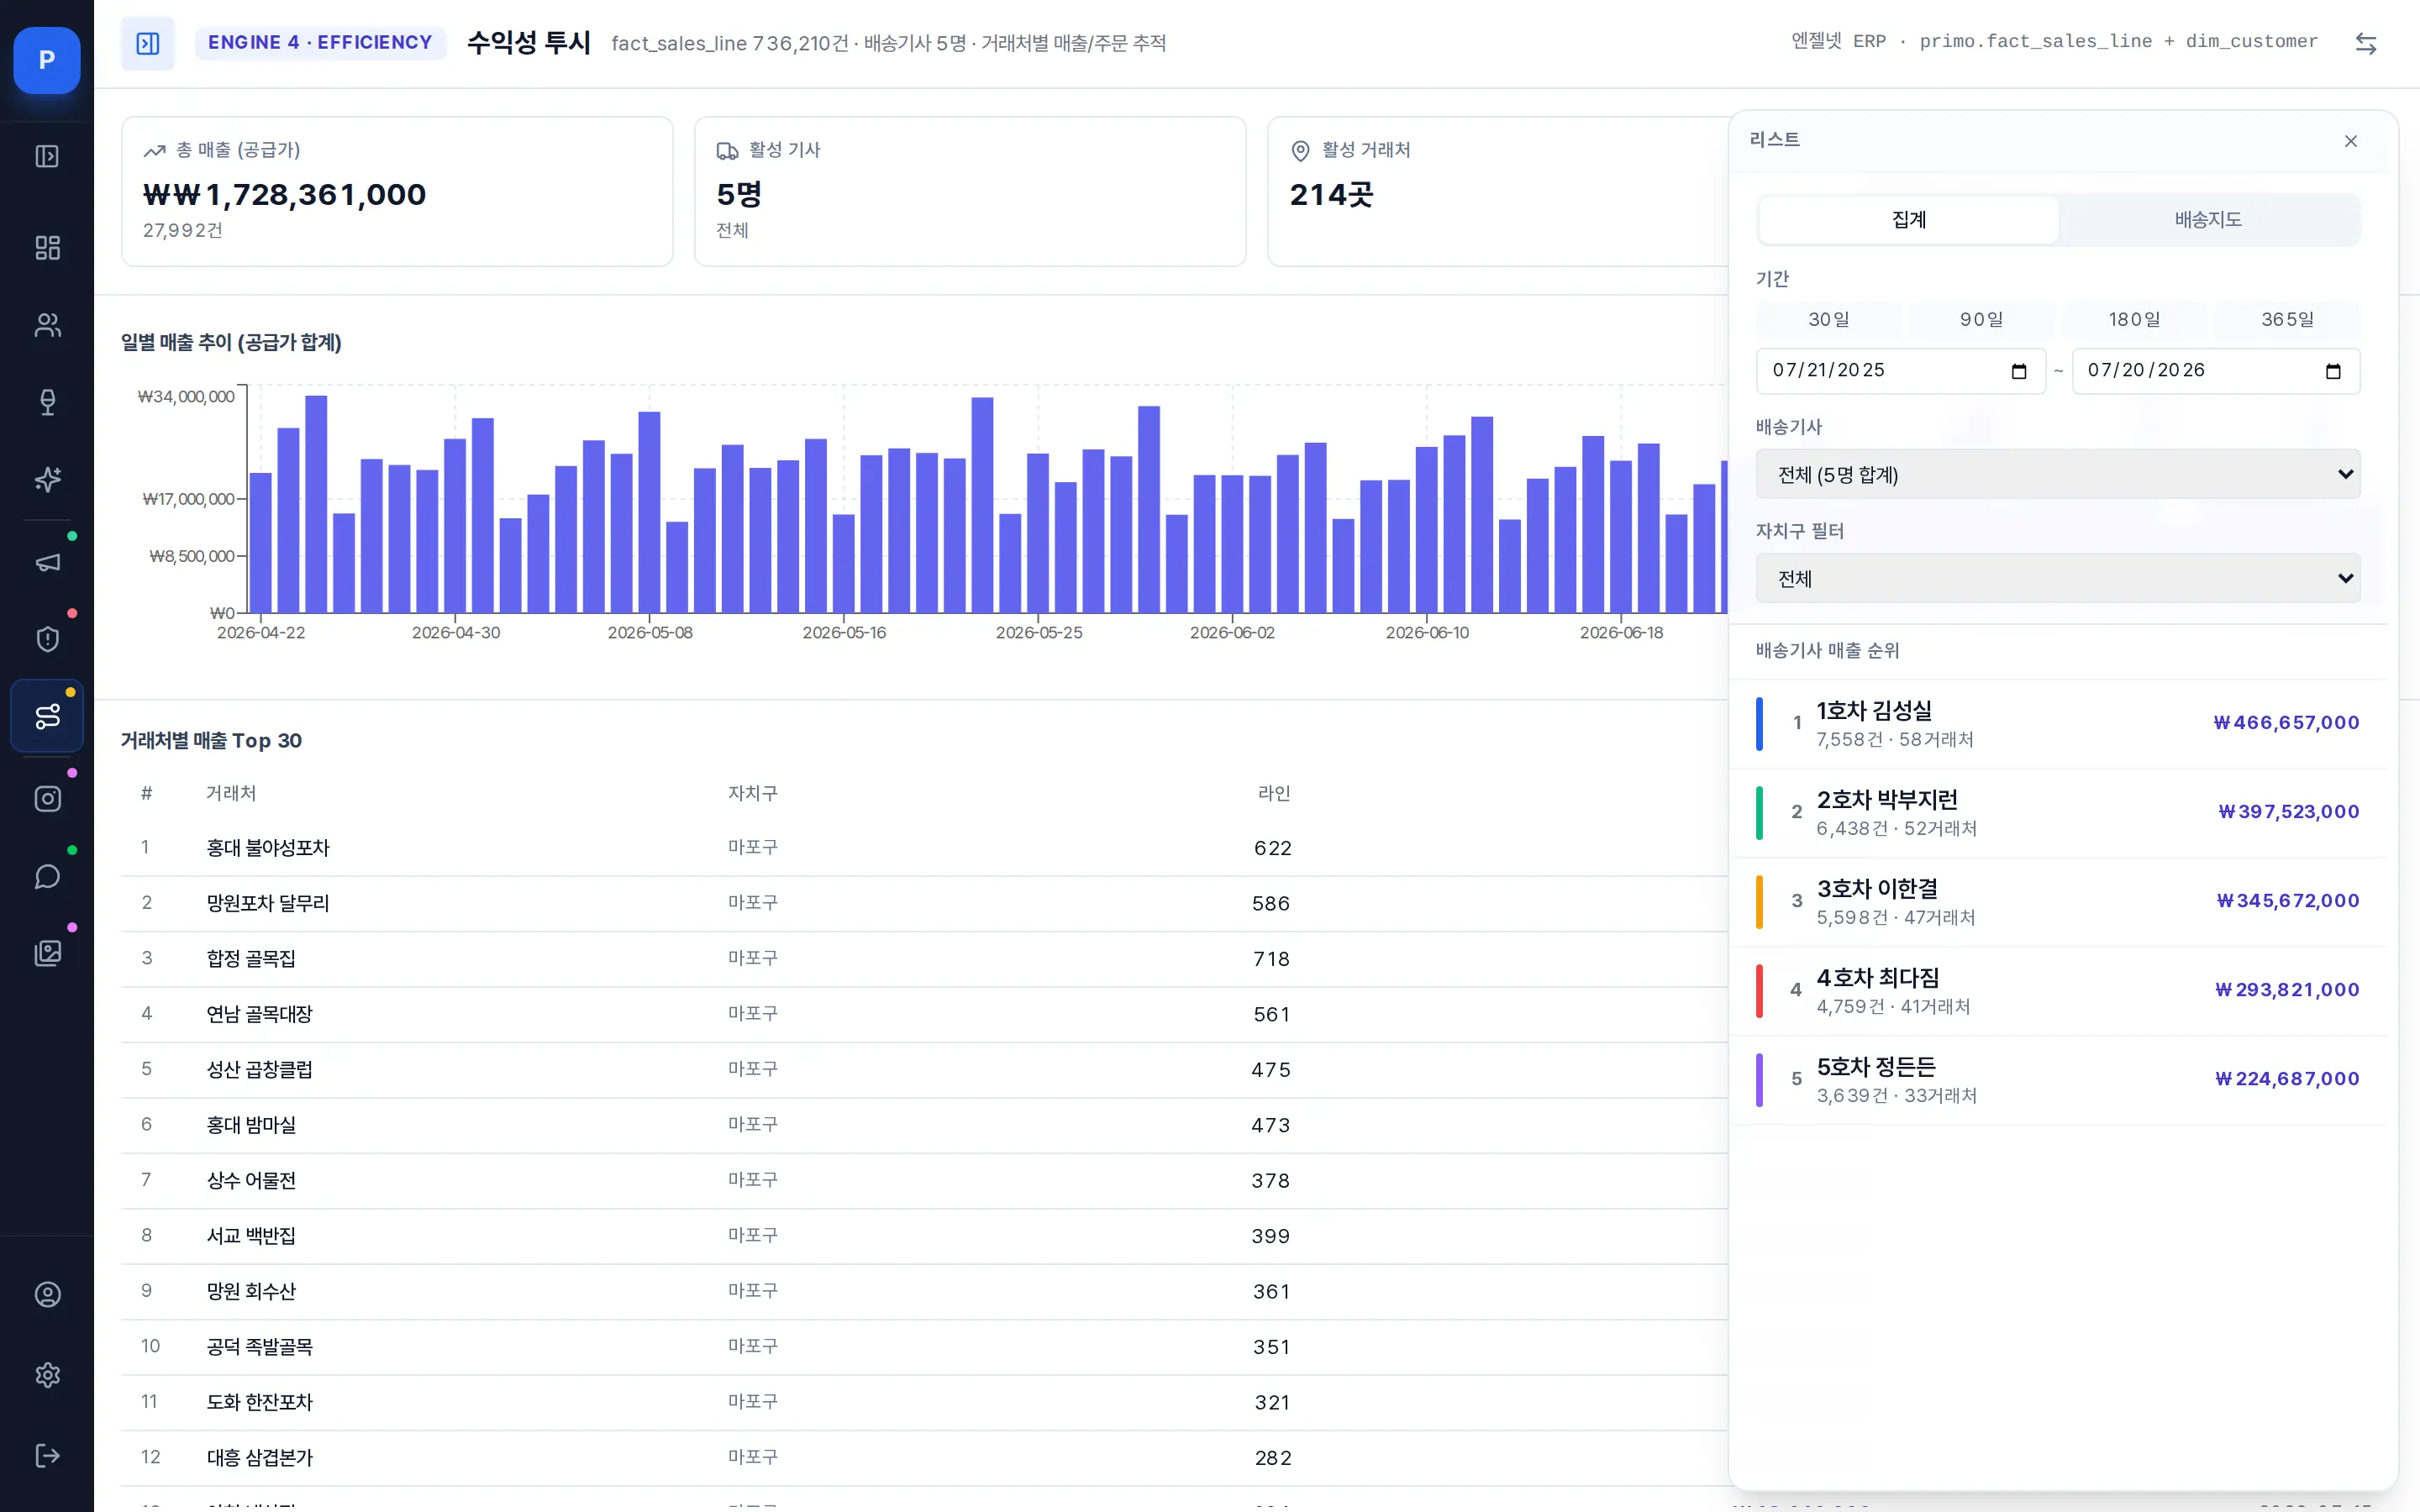Select customer row 홍대 불야성포차
Image resolution: width=2420 pixels, height=1512 pixels.
pos(925,848)
